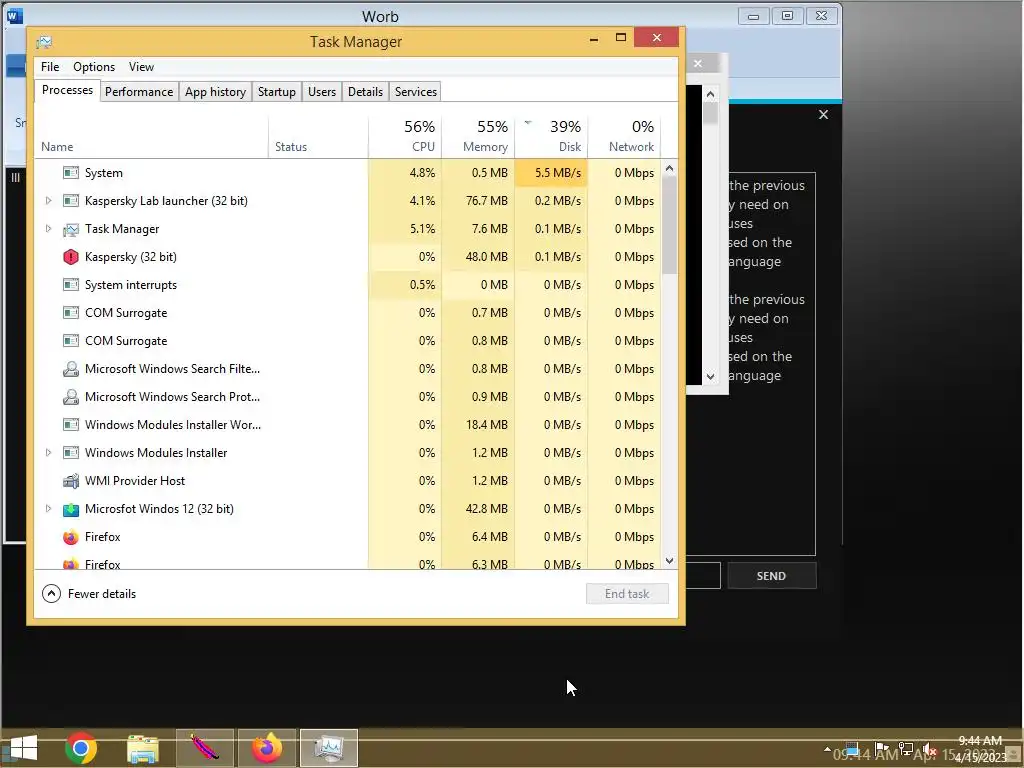Click the Task Manager process row icon
Screen dimensions: 1024x768
[x=71, y=229]
